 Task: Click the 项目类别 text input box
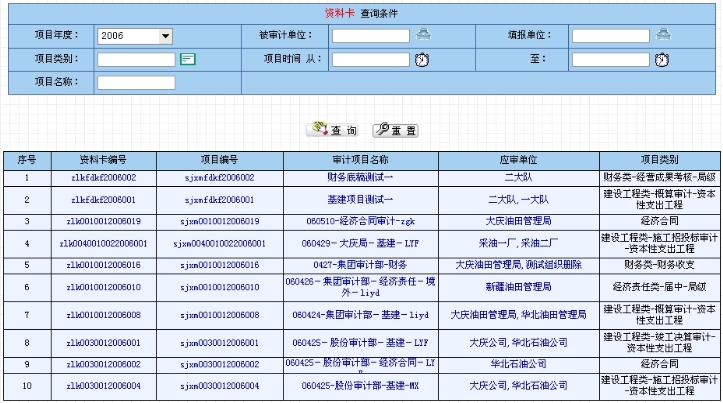tap(136, 59)
